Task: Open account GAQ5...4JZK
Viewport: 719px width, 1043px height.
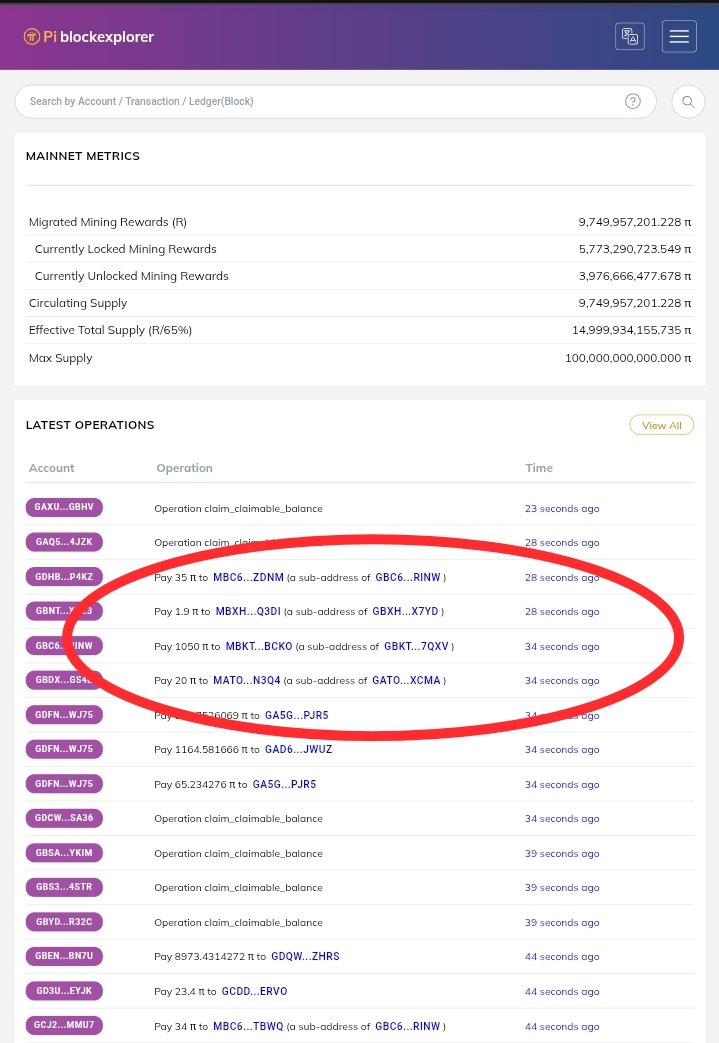Action: coord(64,541)
